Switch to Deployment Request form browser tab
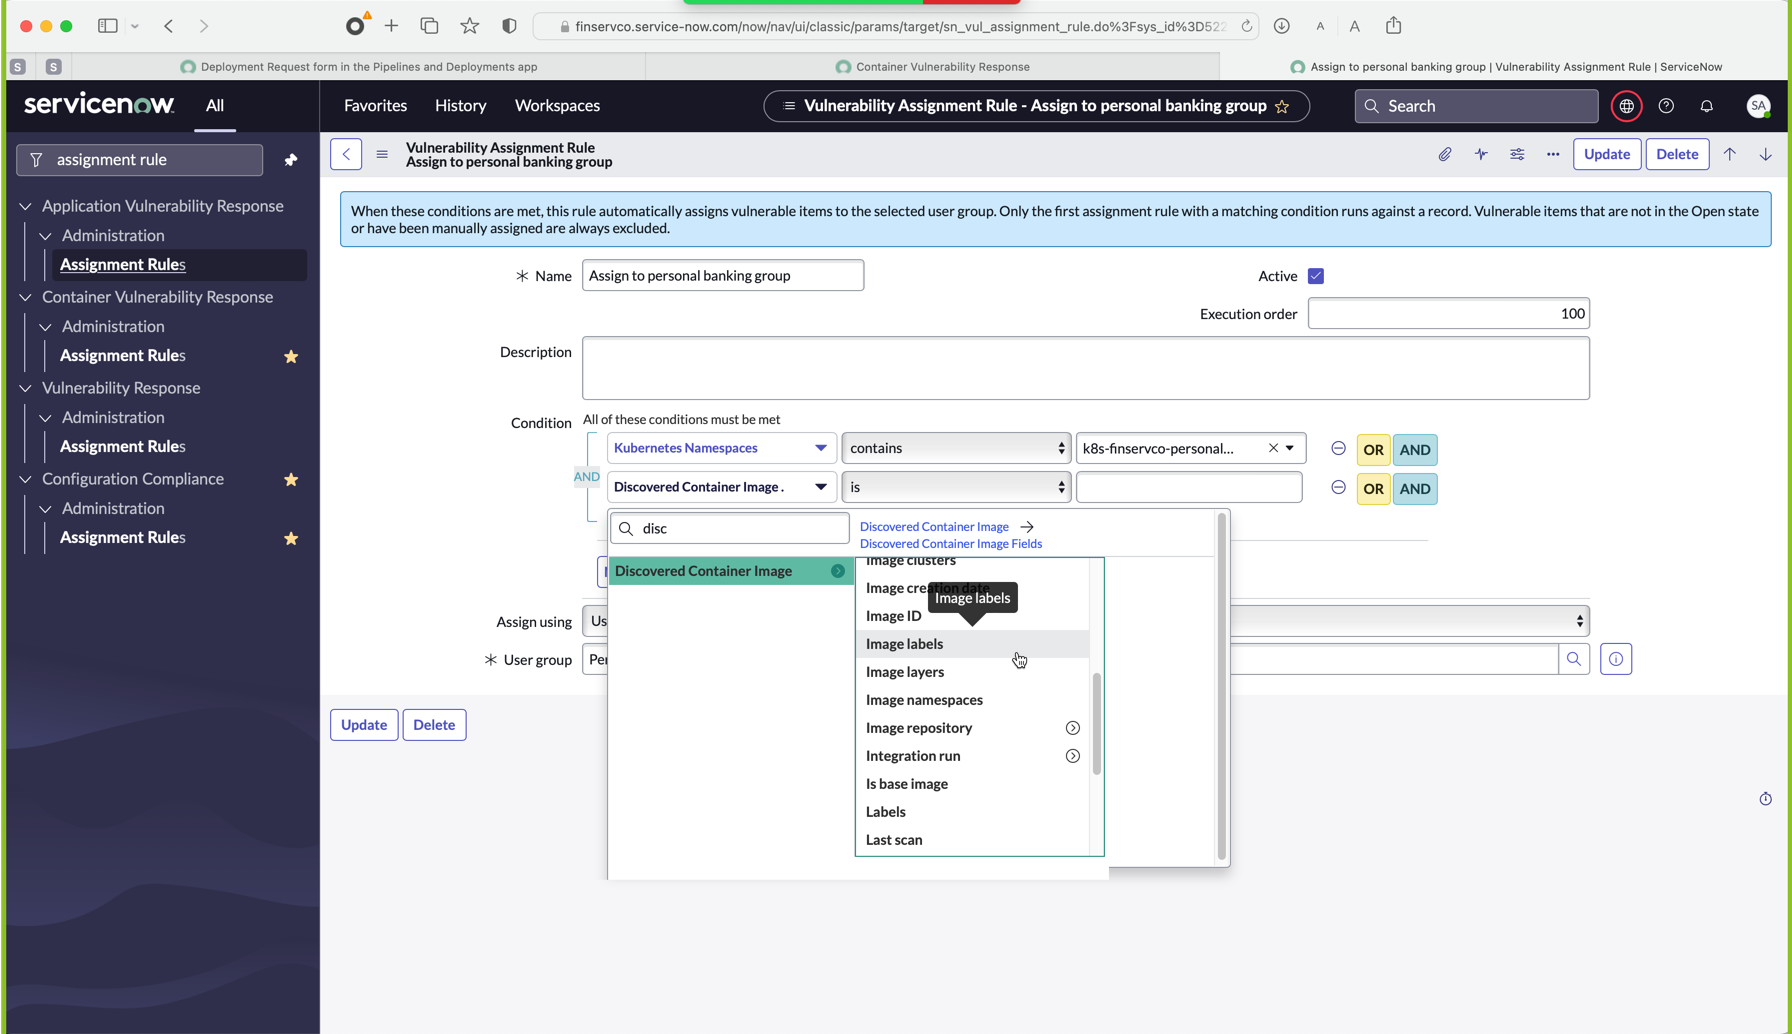The height and width of the screenshot is (1034, 1792). point(360,67)
